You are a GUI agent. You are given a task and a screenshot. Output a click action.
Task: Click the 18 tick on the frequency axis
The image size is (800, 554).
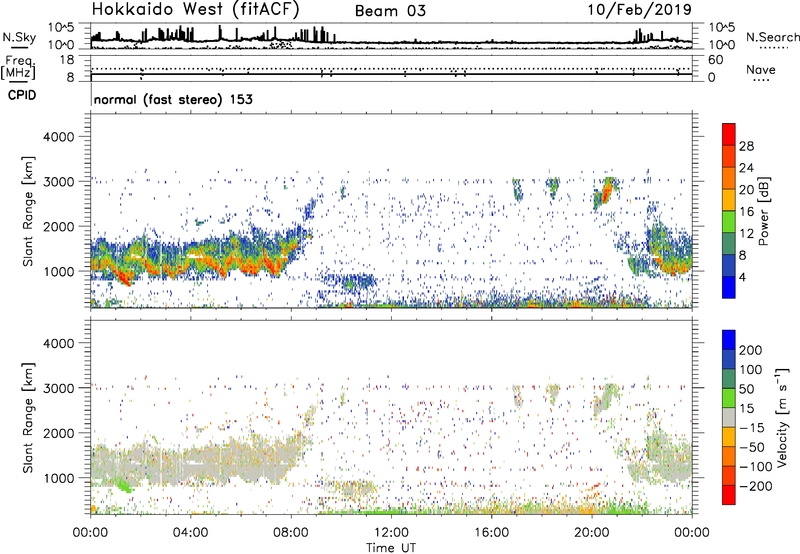[x=67, y=60]
